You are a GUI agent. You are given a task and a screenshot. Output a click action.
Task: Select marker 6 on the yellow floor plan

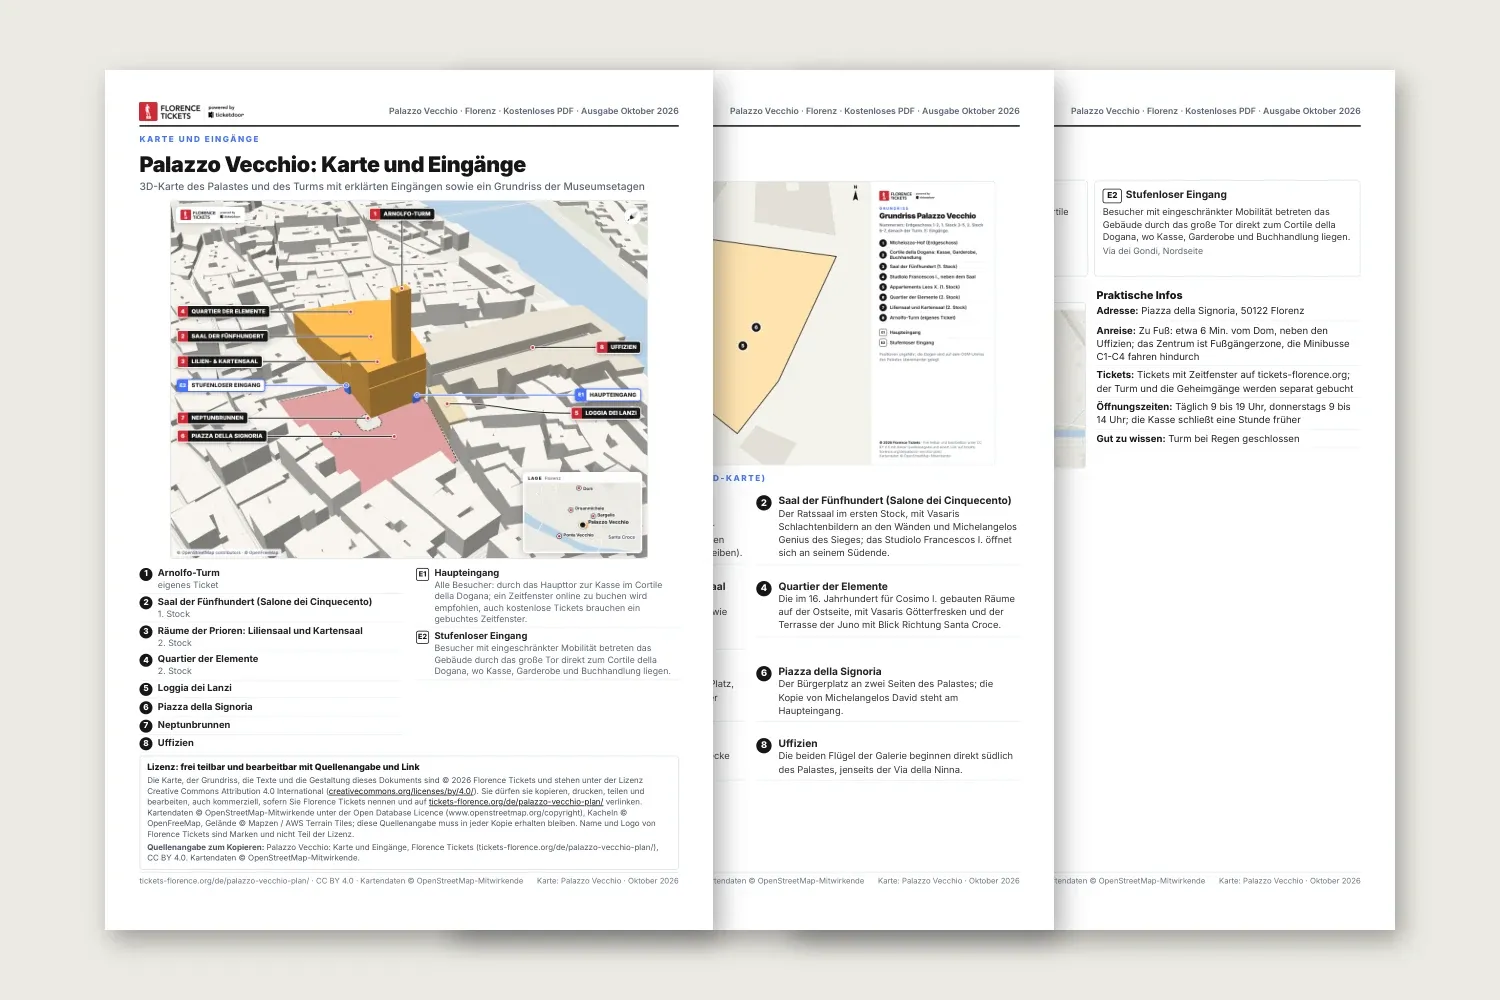click(x=756, y=327)
